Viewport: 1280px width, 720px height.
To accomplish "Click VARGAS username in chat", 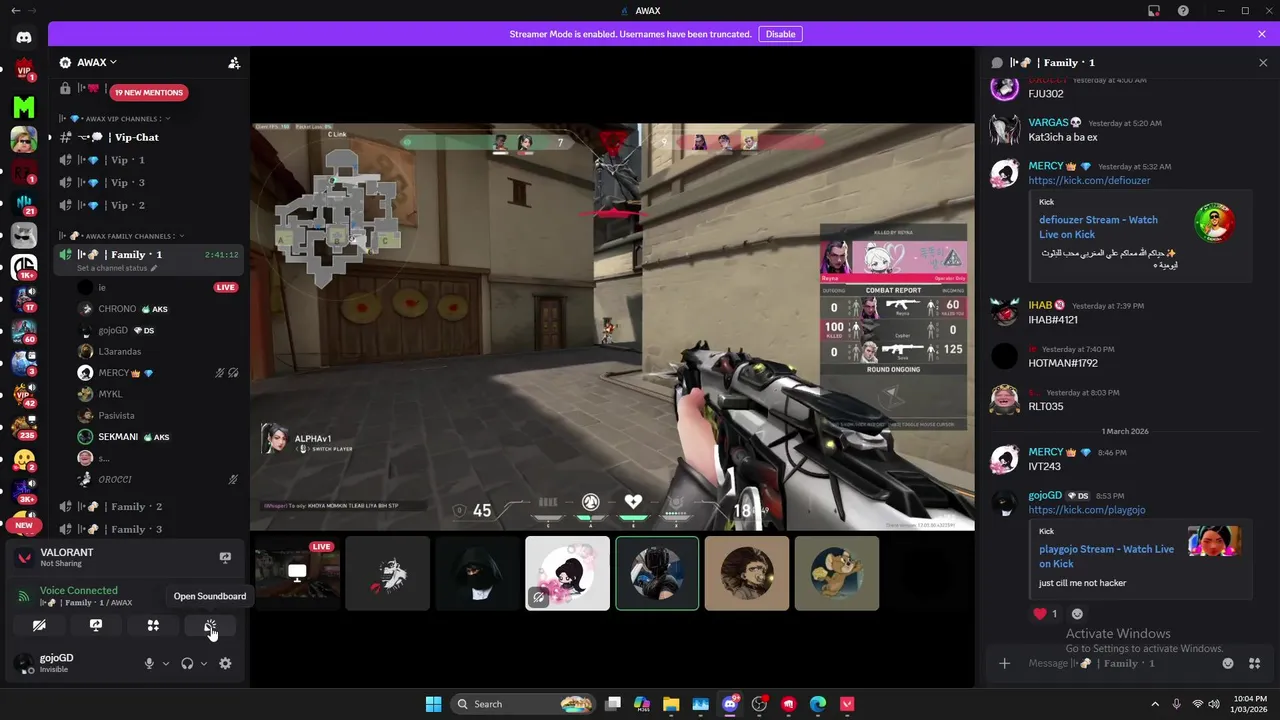I will (x=1049, y=123).
